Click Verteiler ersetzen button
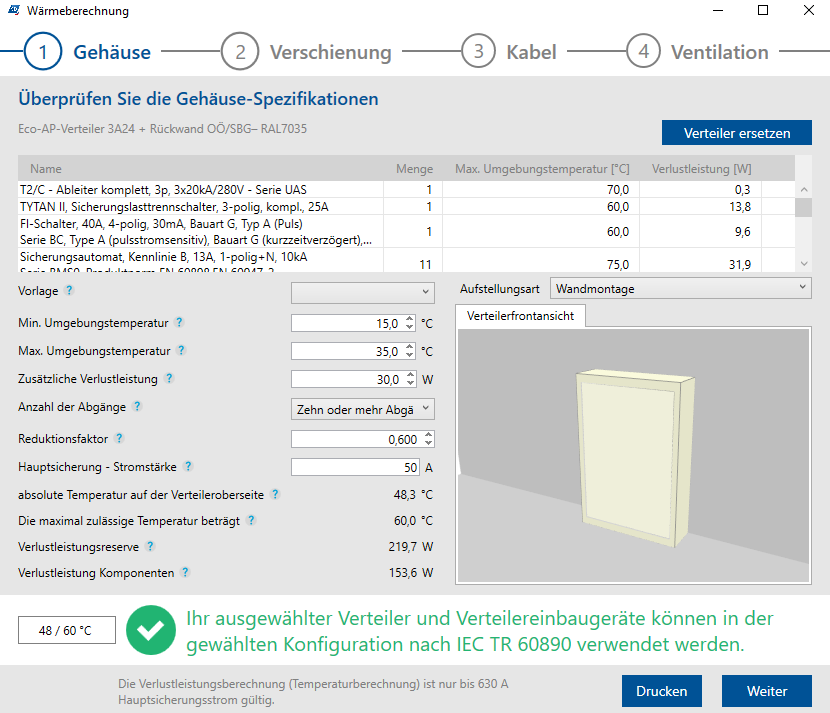Viewport: 830px width, 713px height. (736, 132)
